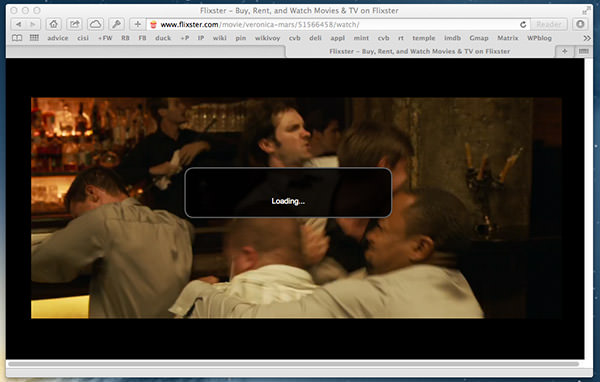This screenshot has width=600, height=382.
Task: Open the cvb bookmark next to rt
Action: (x=383, y=38)
